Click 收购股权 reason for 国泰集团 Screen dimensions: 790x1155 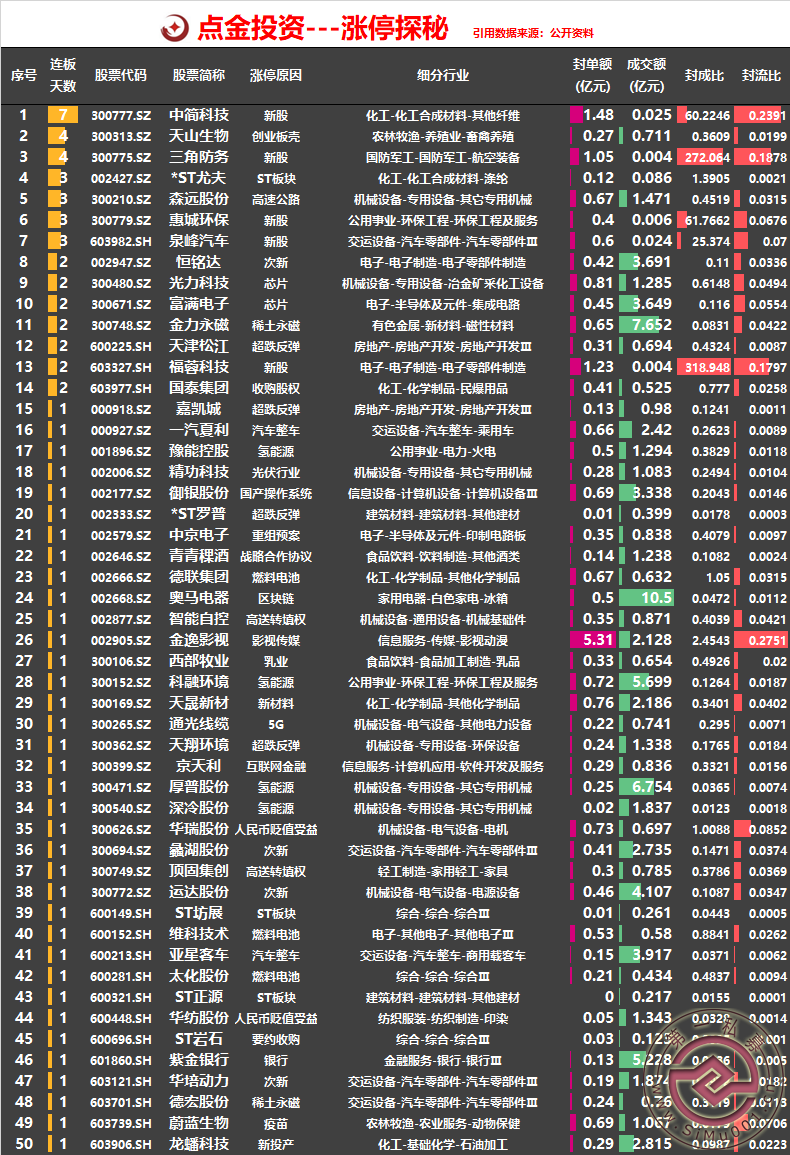click(276, 389)
